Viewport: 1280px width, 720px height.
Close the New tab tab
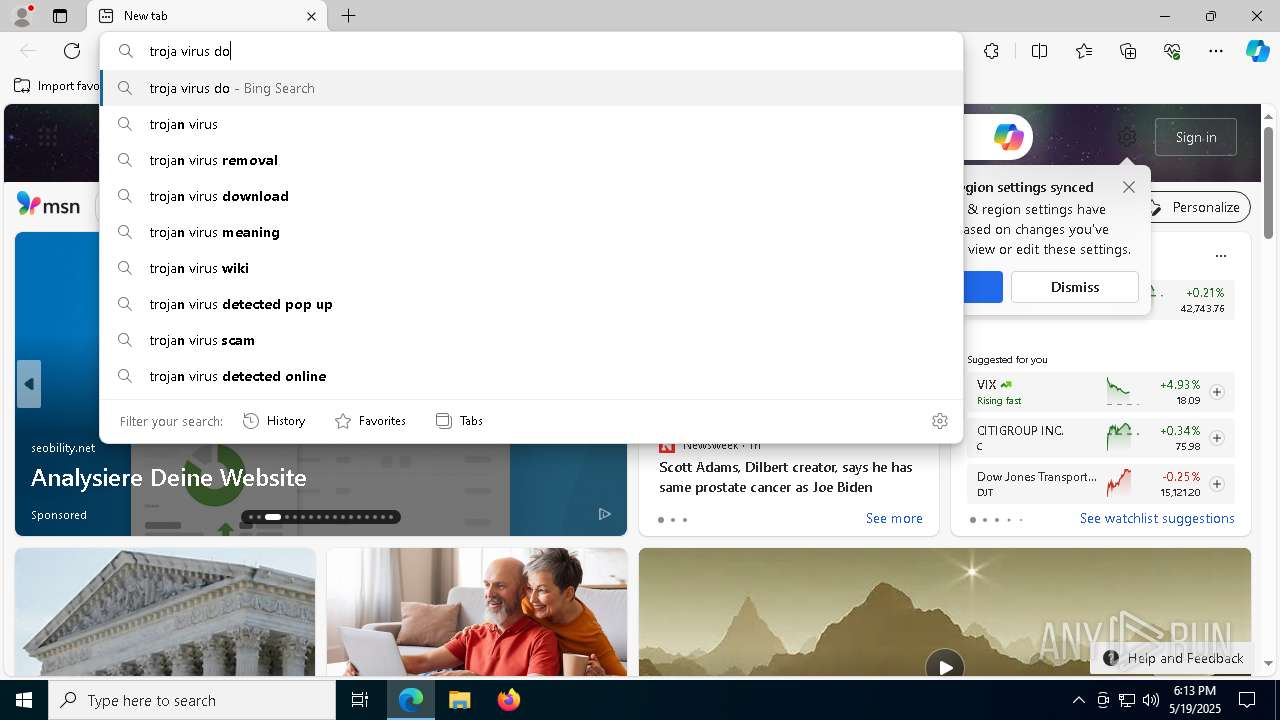(x=311, y=16)
